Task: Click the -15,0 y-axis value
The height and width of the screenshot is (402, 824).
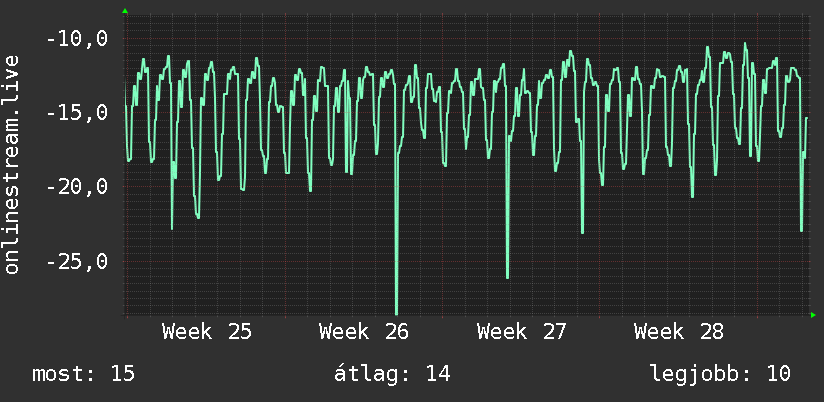Action: [77, 113]
